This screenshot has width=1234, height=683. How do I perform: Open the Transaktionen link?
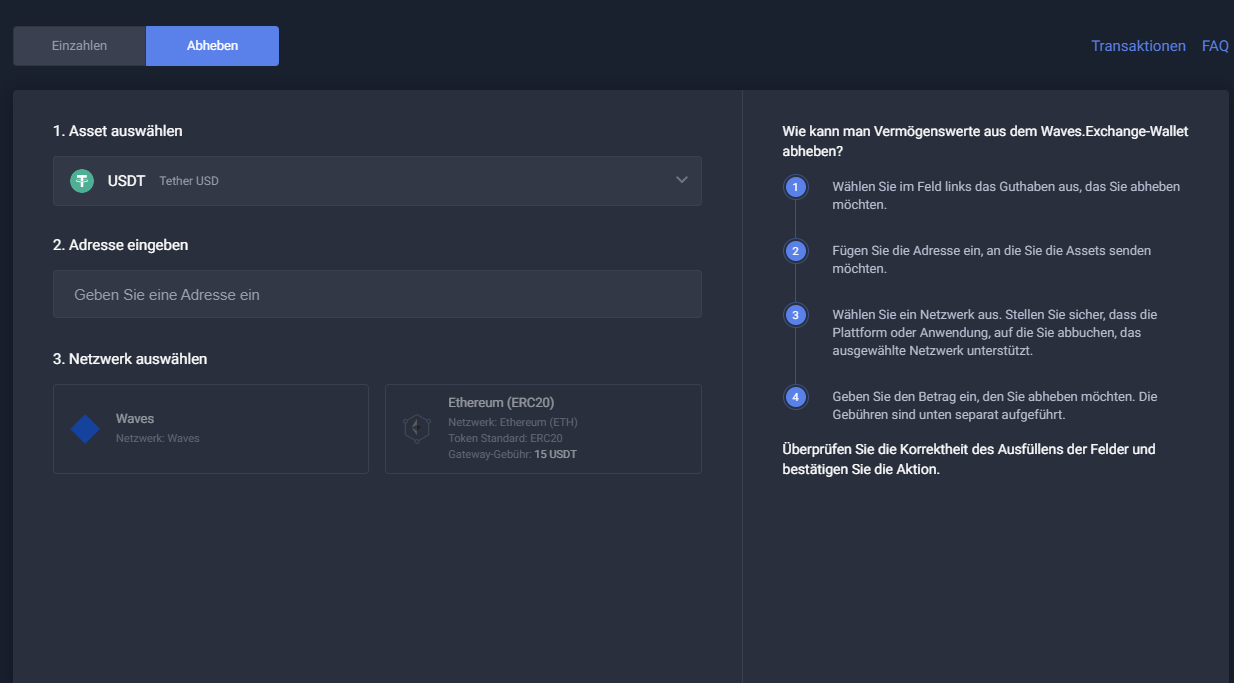tap(1138, 46)
